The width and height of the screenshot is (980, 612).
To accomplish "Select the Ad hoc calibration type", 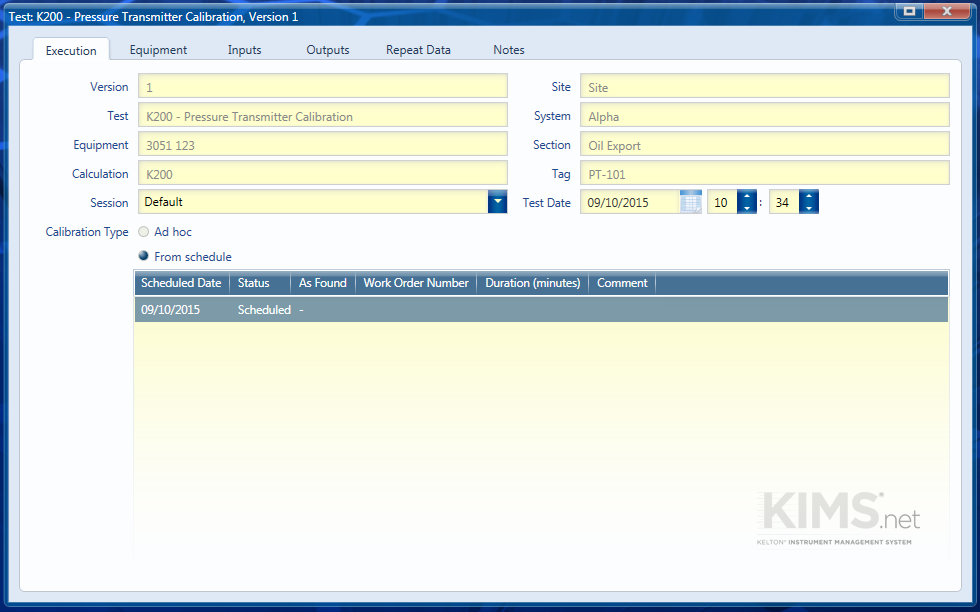I will tap(144, 232).
